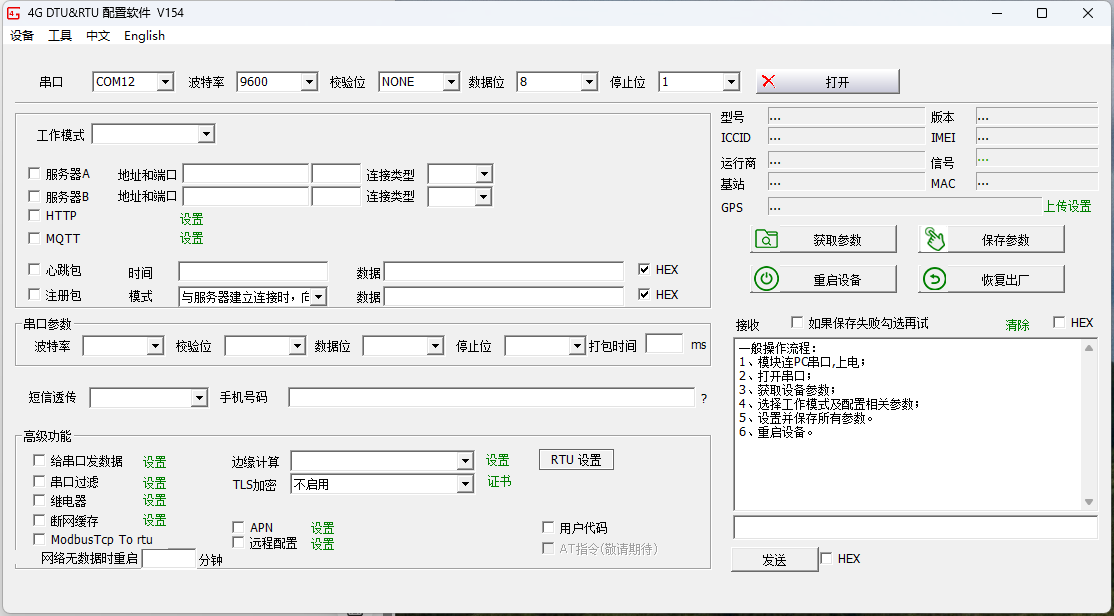This screenshot has width=1114, height=616.
Task: Click the 重启设备 power icon
Action: click(766, 279)
